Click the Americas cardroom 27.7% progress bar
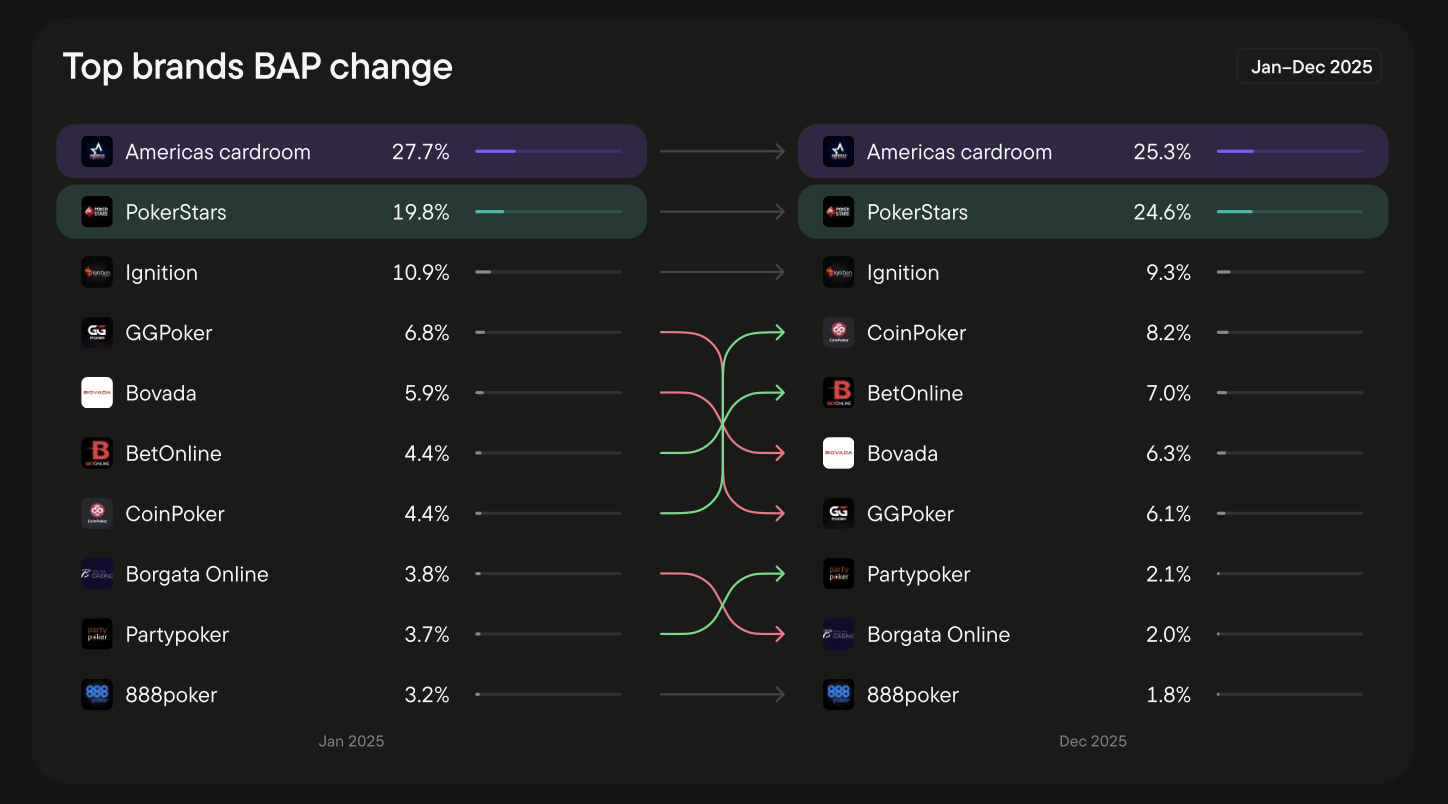The height and width of the screenshot is (804, 1448). tap(548, 152)
